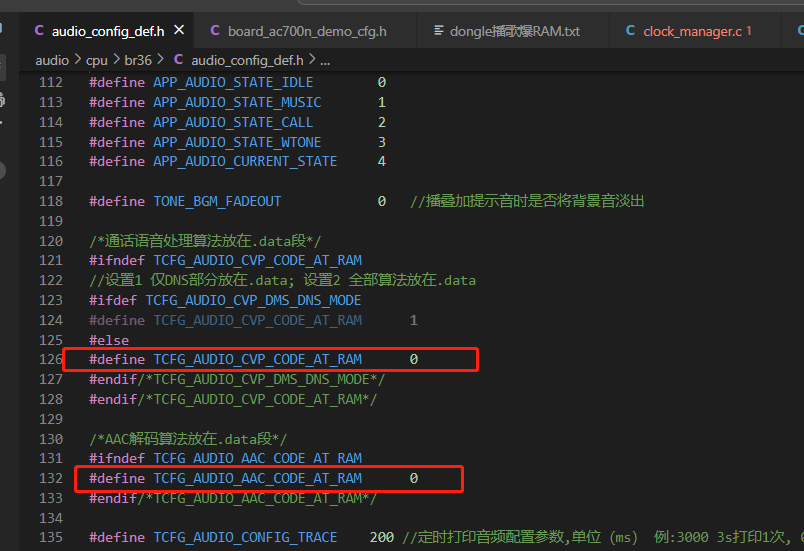
Task: Select the br36 breadcrumb segment
Action: tap(138, 60)
